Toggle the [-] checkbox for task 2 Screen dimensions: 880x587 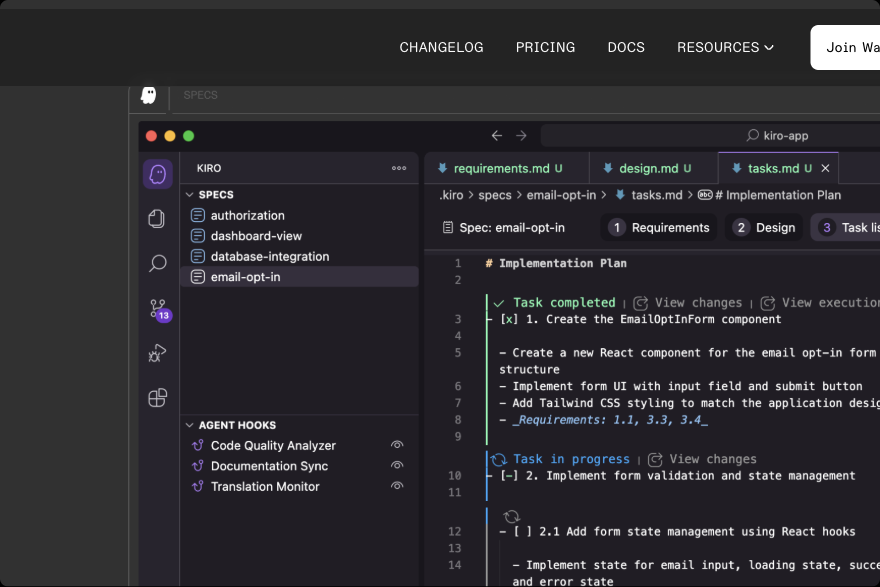pos(509,476)
